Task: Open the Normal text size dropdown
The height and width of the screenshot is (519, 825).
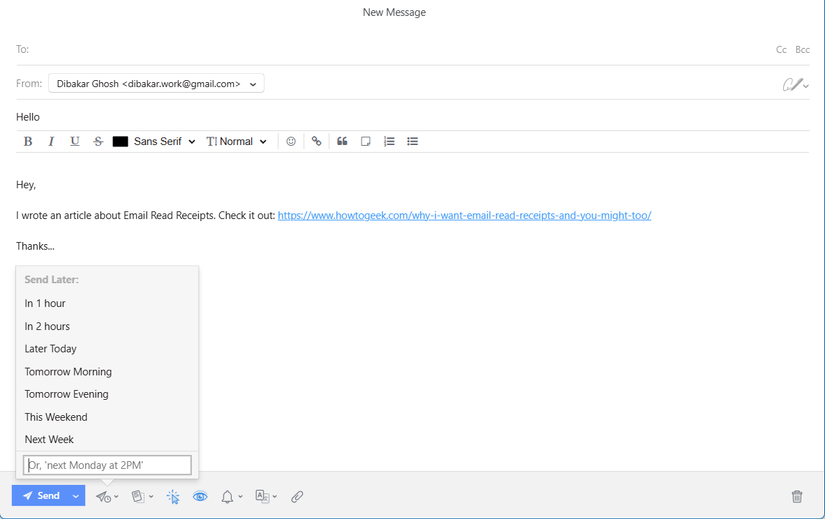Action: pos(237,141)
